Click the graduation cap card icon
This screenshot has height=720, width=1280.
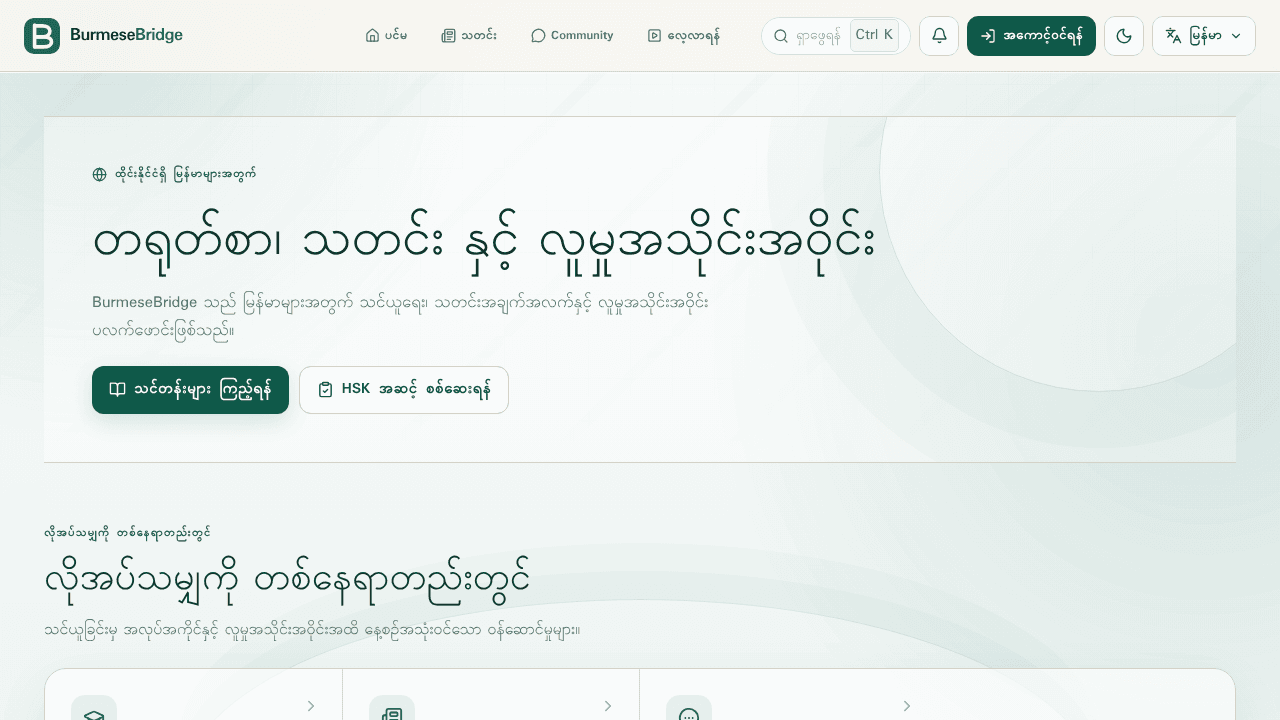[94, 708]
